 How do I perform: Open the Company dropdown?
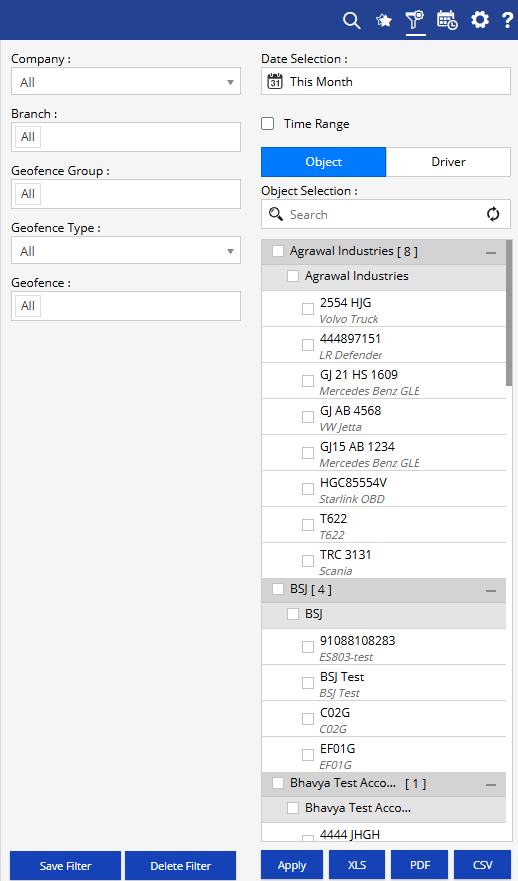tap(126, 81)
